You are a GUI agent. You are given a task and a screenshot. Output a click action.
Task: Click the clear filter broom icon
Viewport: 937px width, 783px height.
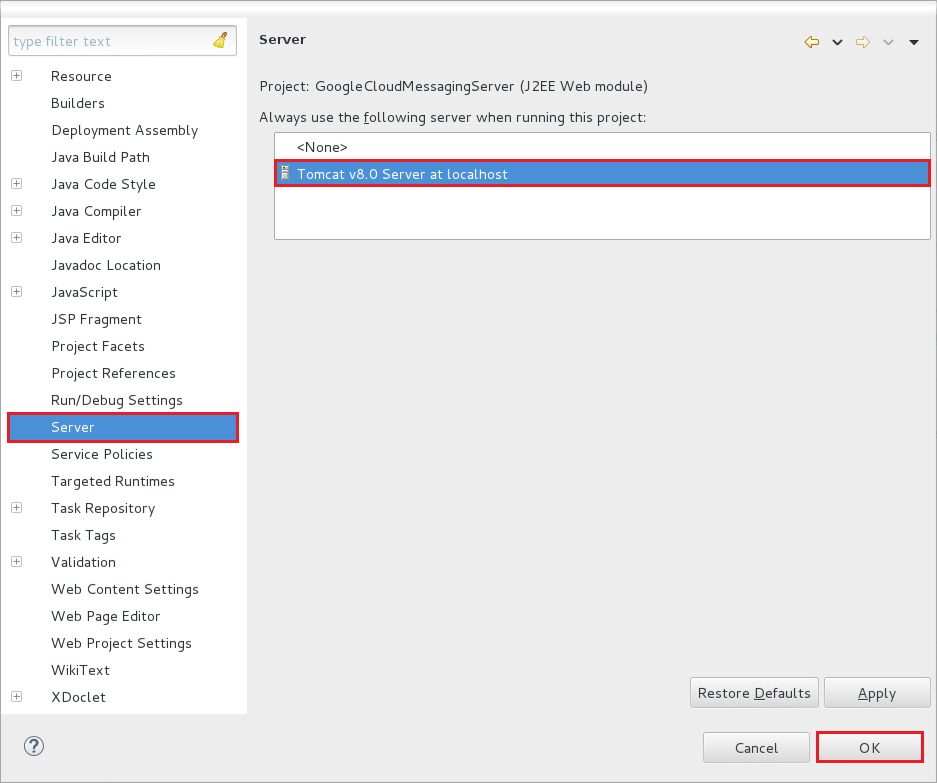[221, 41]
